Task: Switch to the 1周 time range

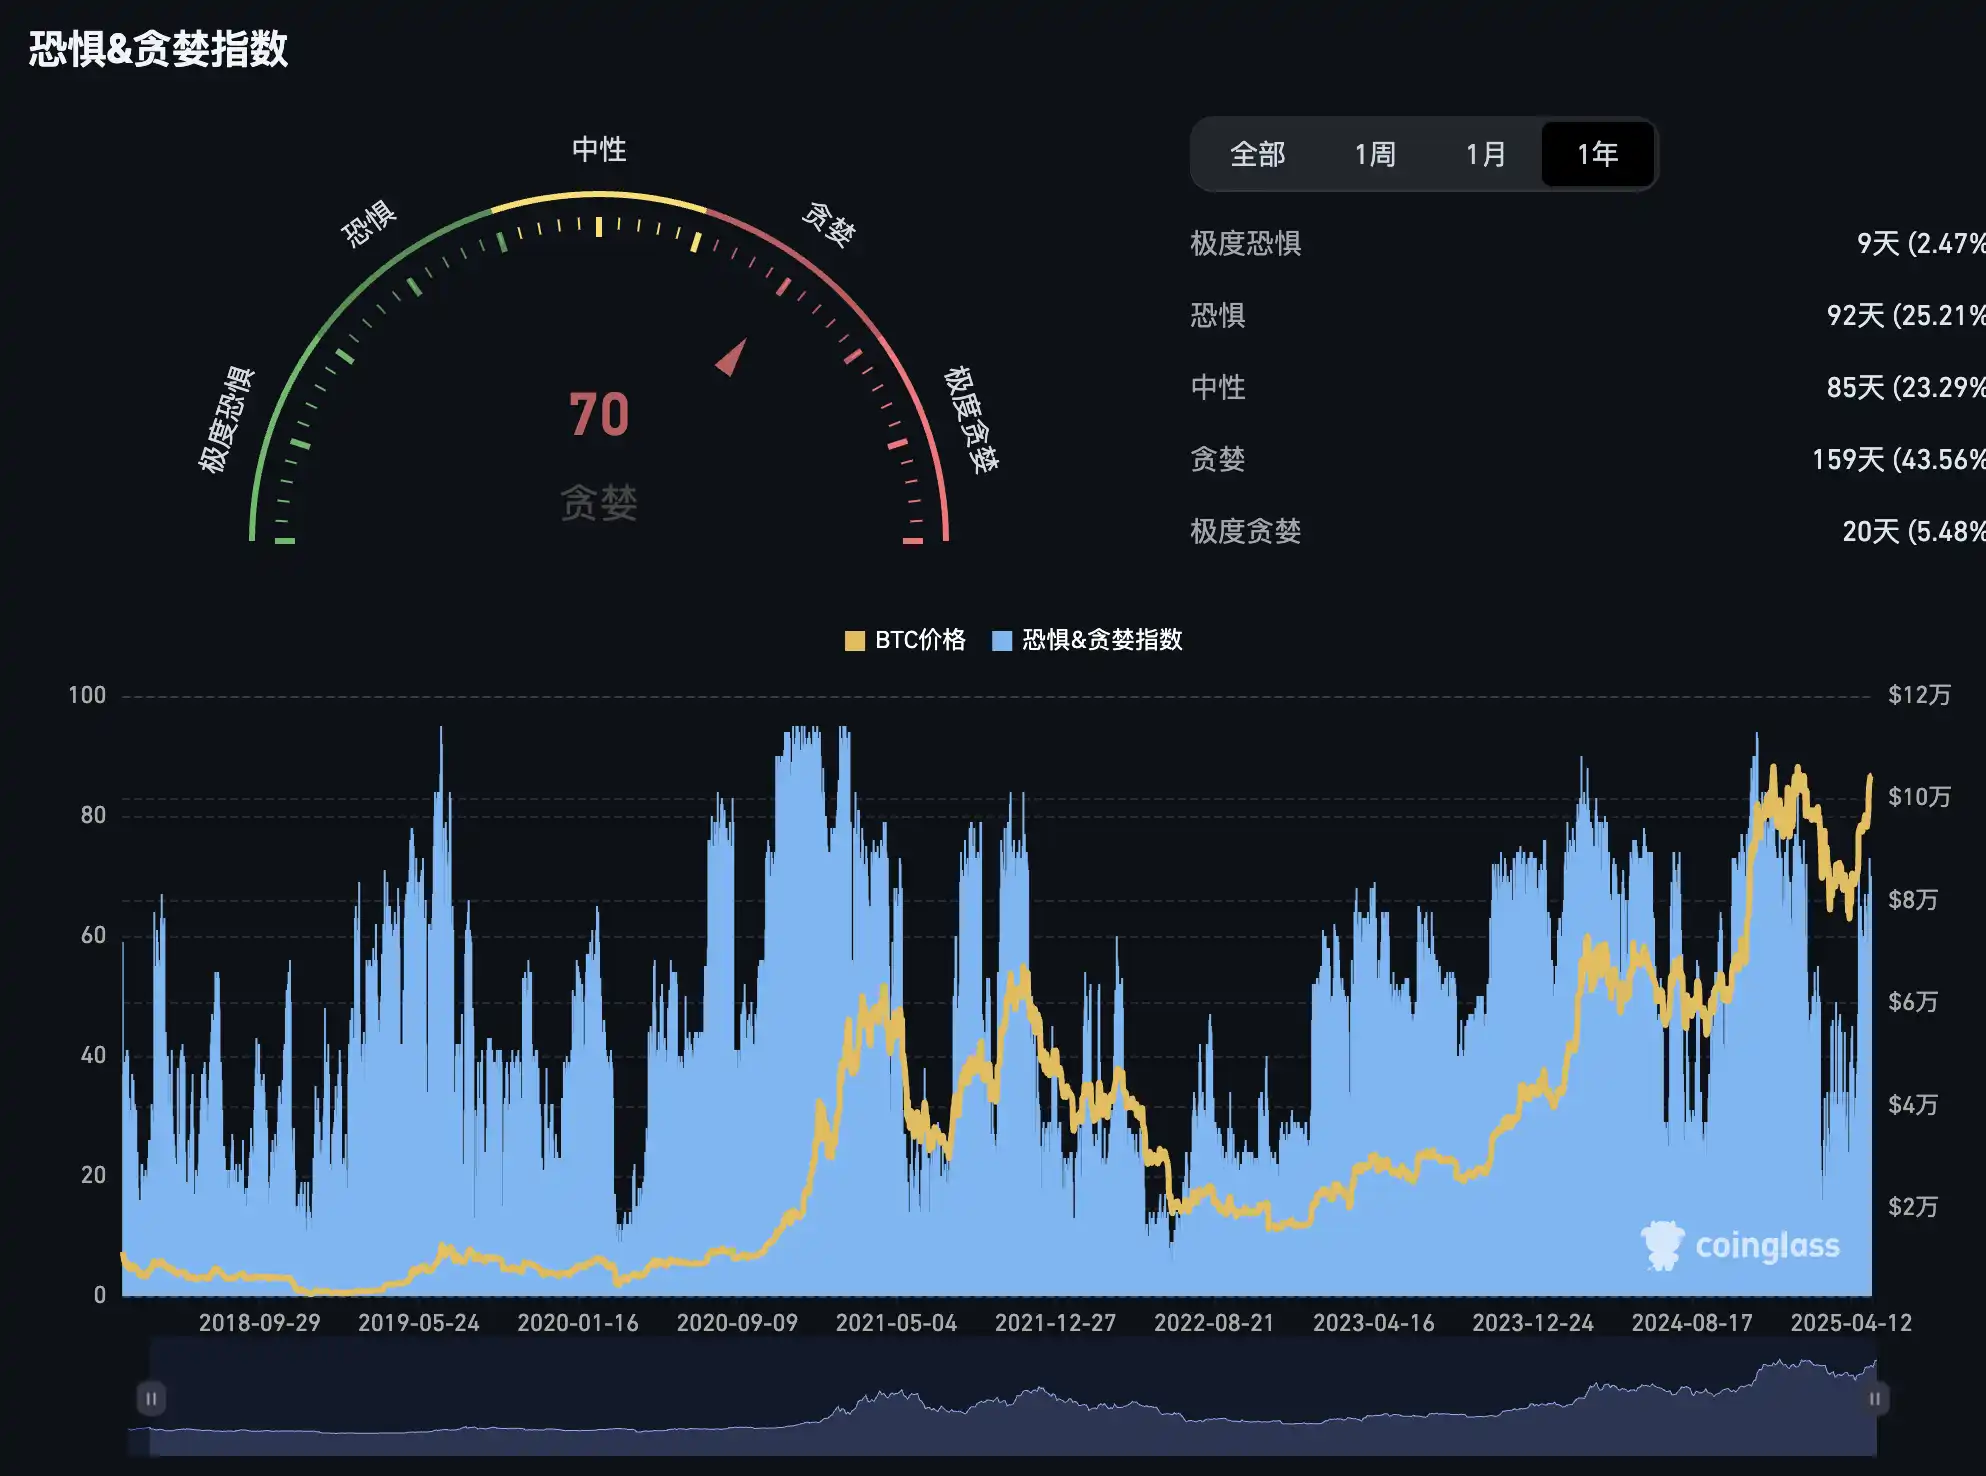Action: click(1374, 154)
